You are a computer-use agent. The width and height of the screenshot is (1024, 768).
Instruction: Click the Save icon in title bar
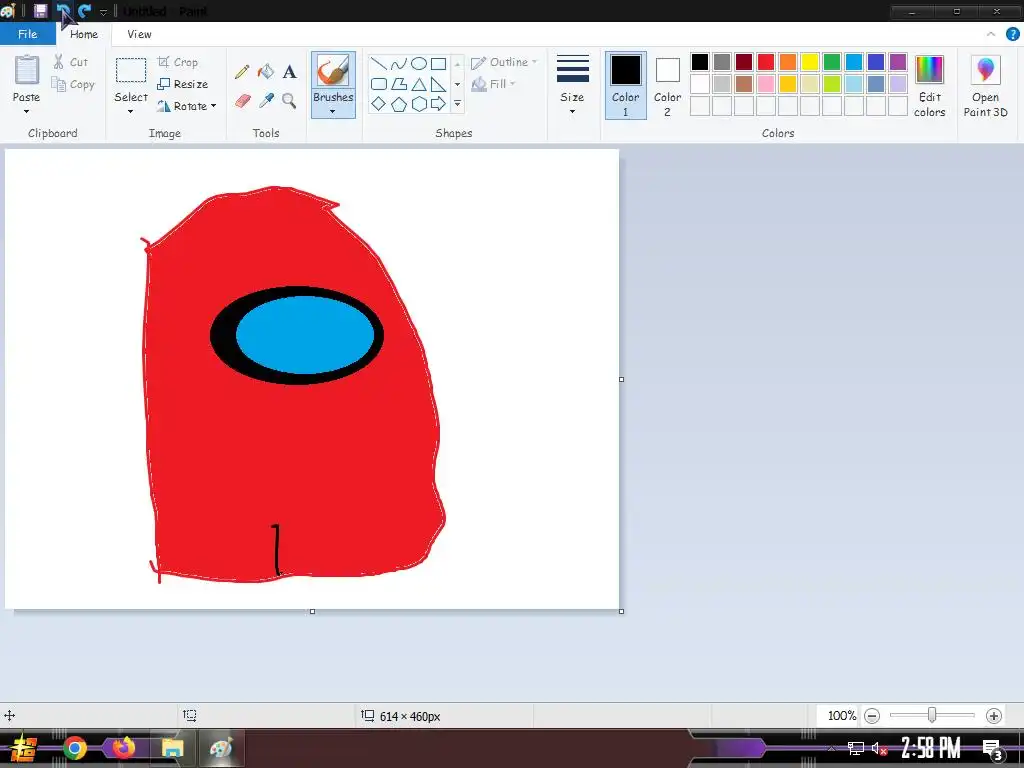40,10
